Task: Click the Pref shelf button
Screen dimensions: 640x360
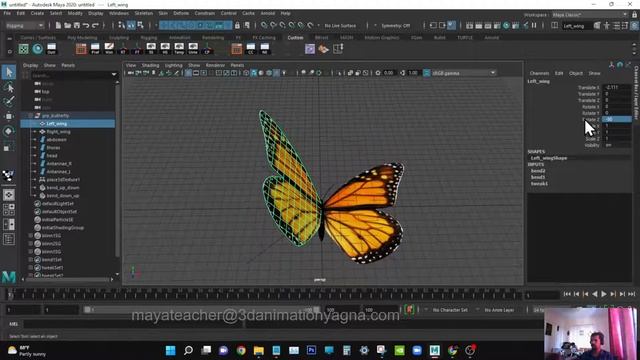Action: pos(95,49)
